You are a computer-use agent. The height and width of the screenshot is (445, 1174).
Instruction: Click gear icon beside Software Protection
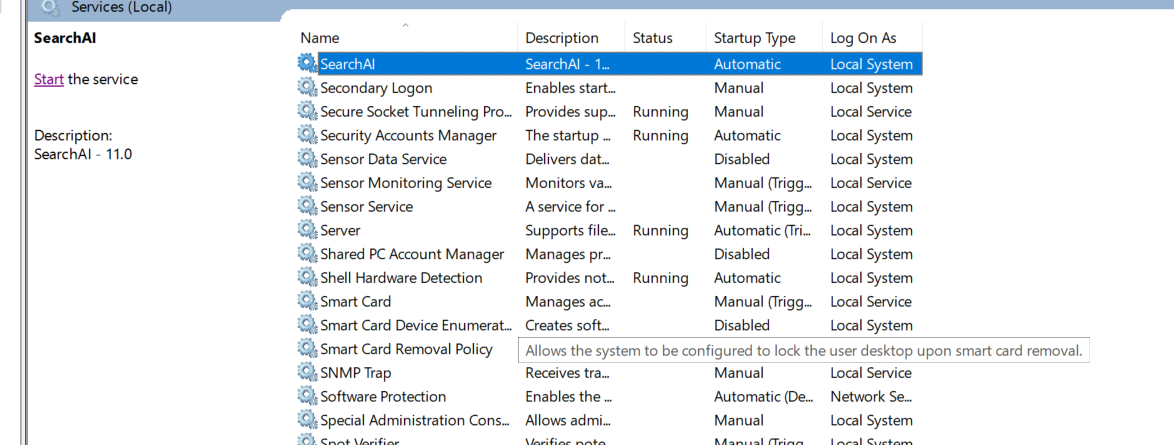[x=308, y=396]
